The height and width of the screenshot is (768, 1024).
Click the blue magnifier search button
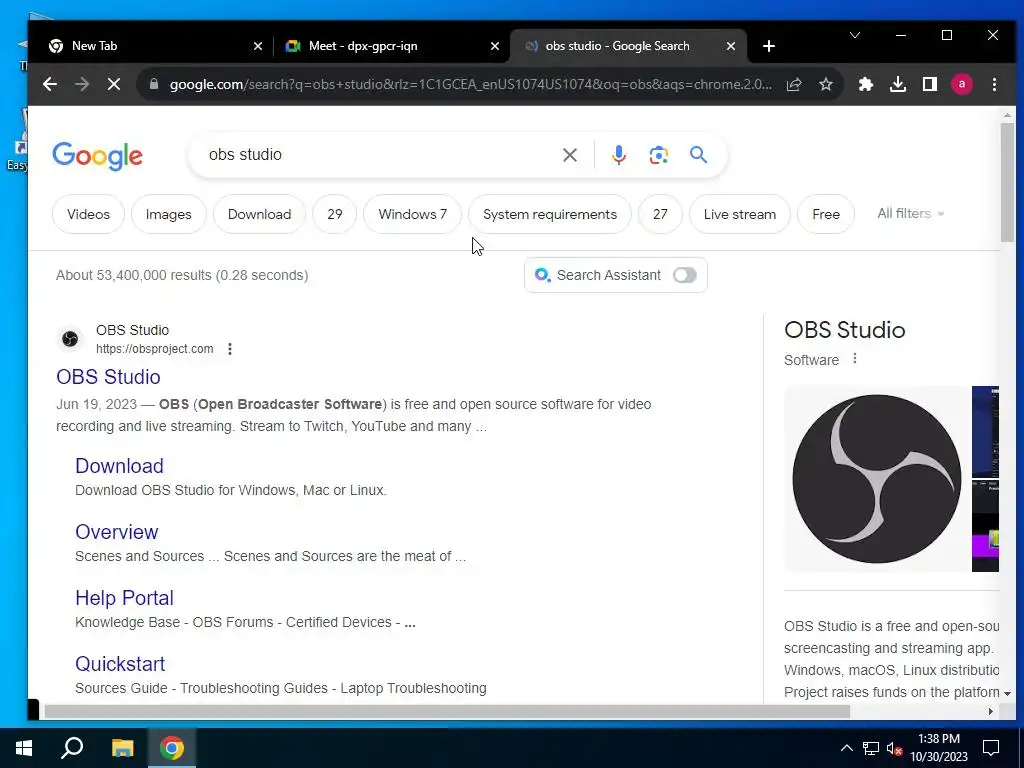tap(698, 155)
